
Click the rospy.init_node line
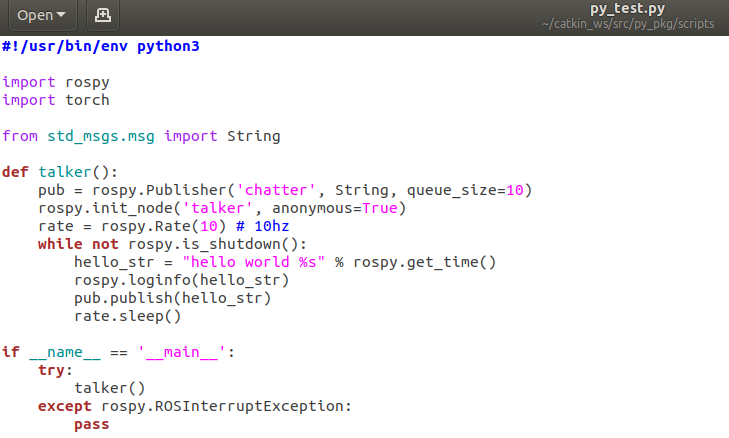click(222, 208)
